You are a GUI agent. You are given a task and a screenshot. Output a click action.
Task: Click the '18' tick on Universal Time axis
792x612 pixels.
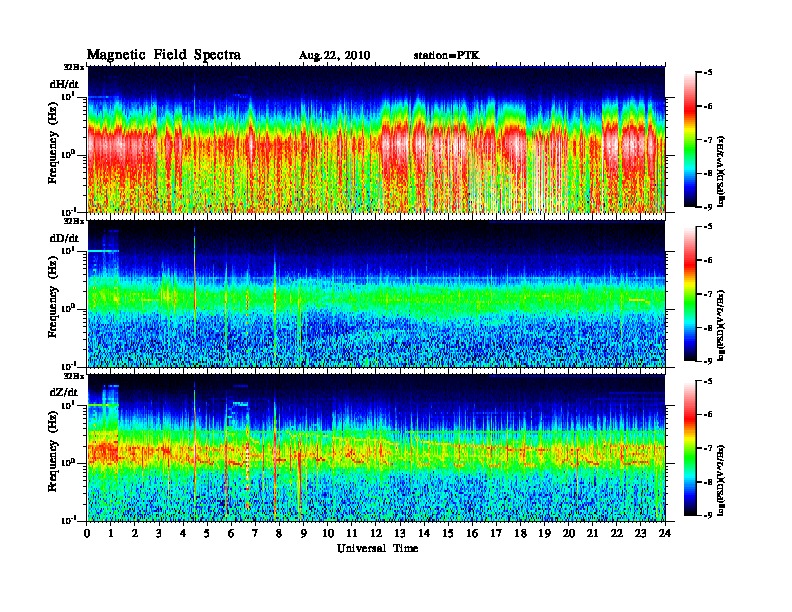(x=520, y=534)
